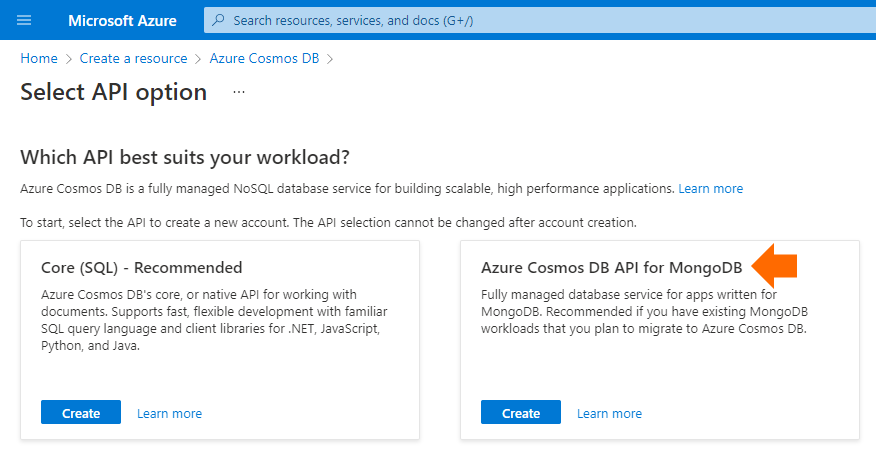876x452 pixels.
Task: Open Learn more for Core (SQL)
Action: [169, 413]
